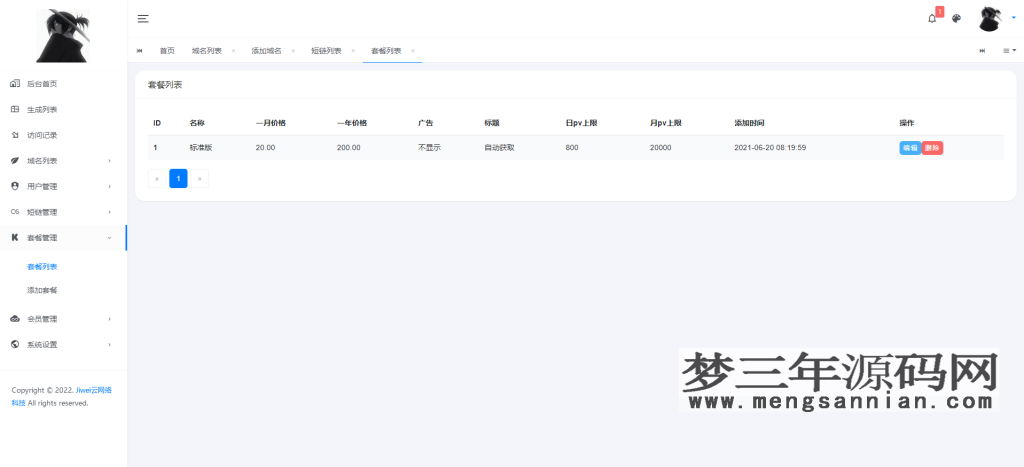Toggle the sidebar with the hamburger icon

click(143, 18)
